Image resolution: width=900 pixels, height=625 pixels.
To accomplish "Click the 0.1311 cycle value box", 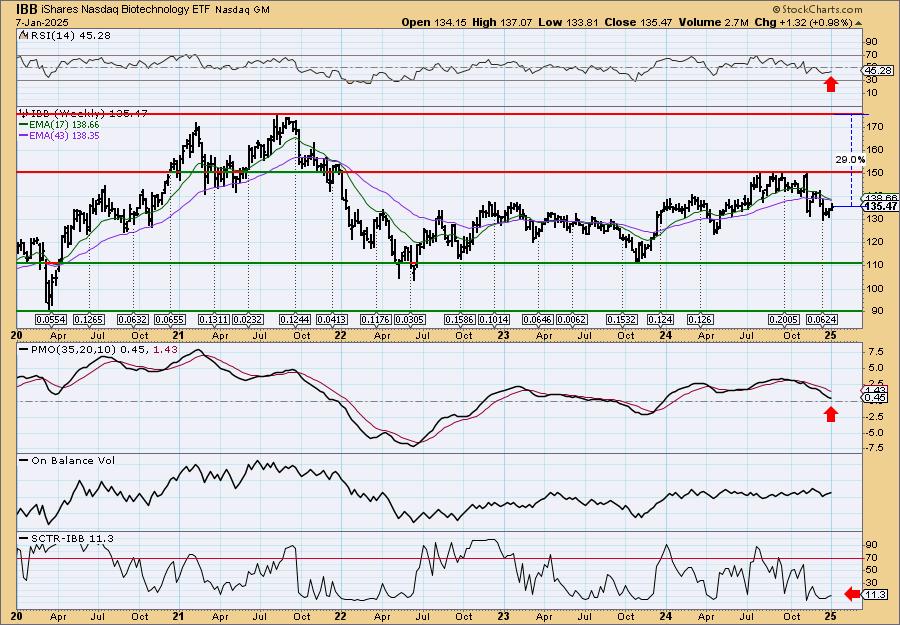I will [214, 319].
